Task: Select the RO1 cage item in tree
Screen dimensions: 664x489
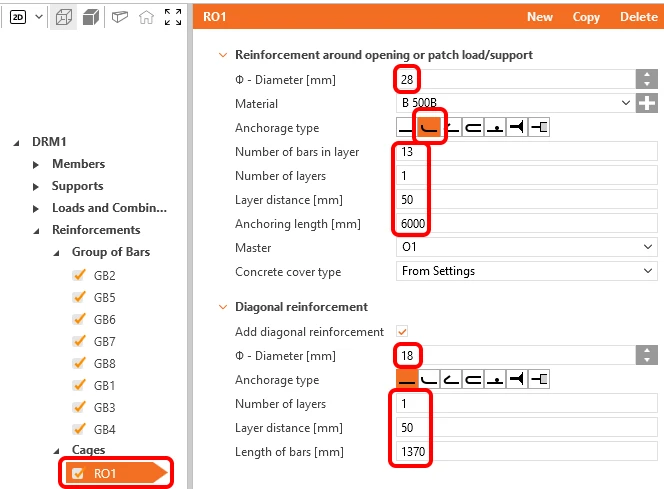Action: (116, 473)
